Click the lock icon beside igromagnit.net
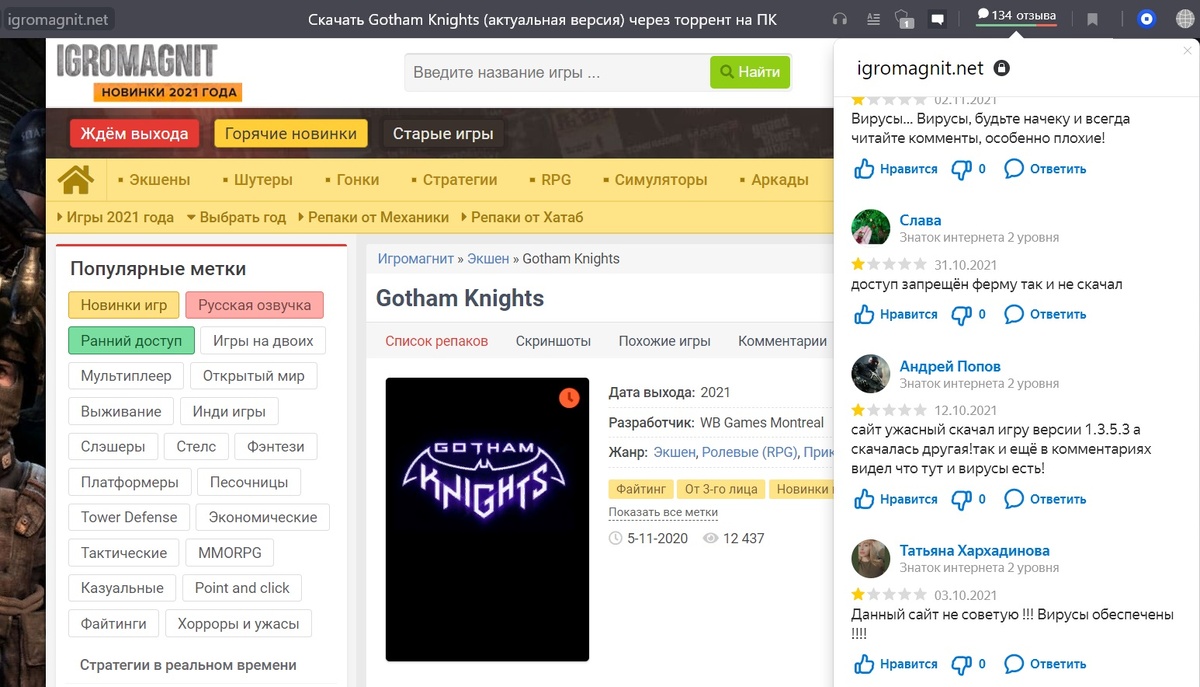 [x=1001, y=68]
